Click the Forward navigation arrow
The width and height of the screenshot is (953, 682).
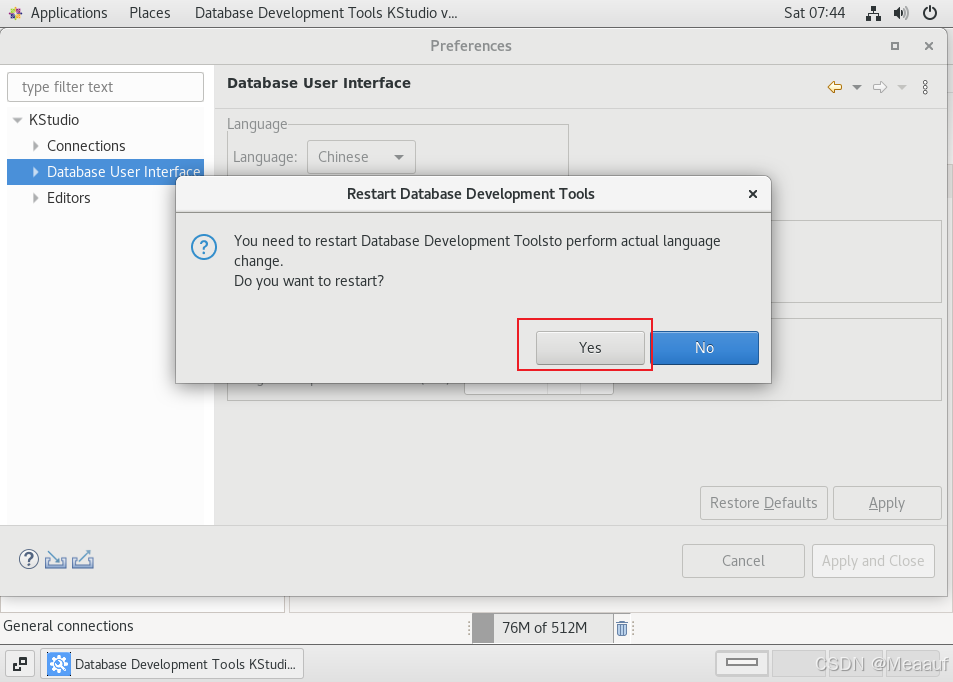pos(880,87)
